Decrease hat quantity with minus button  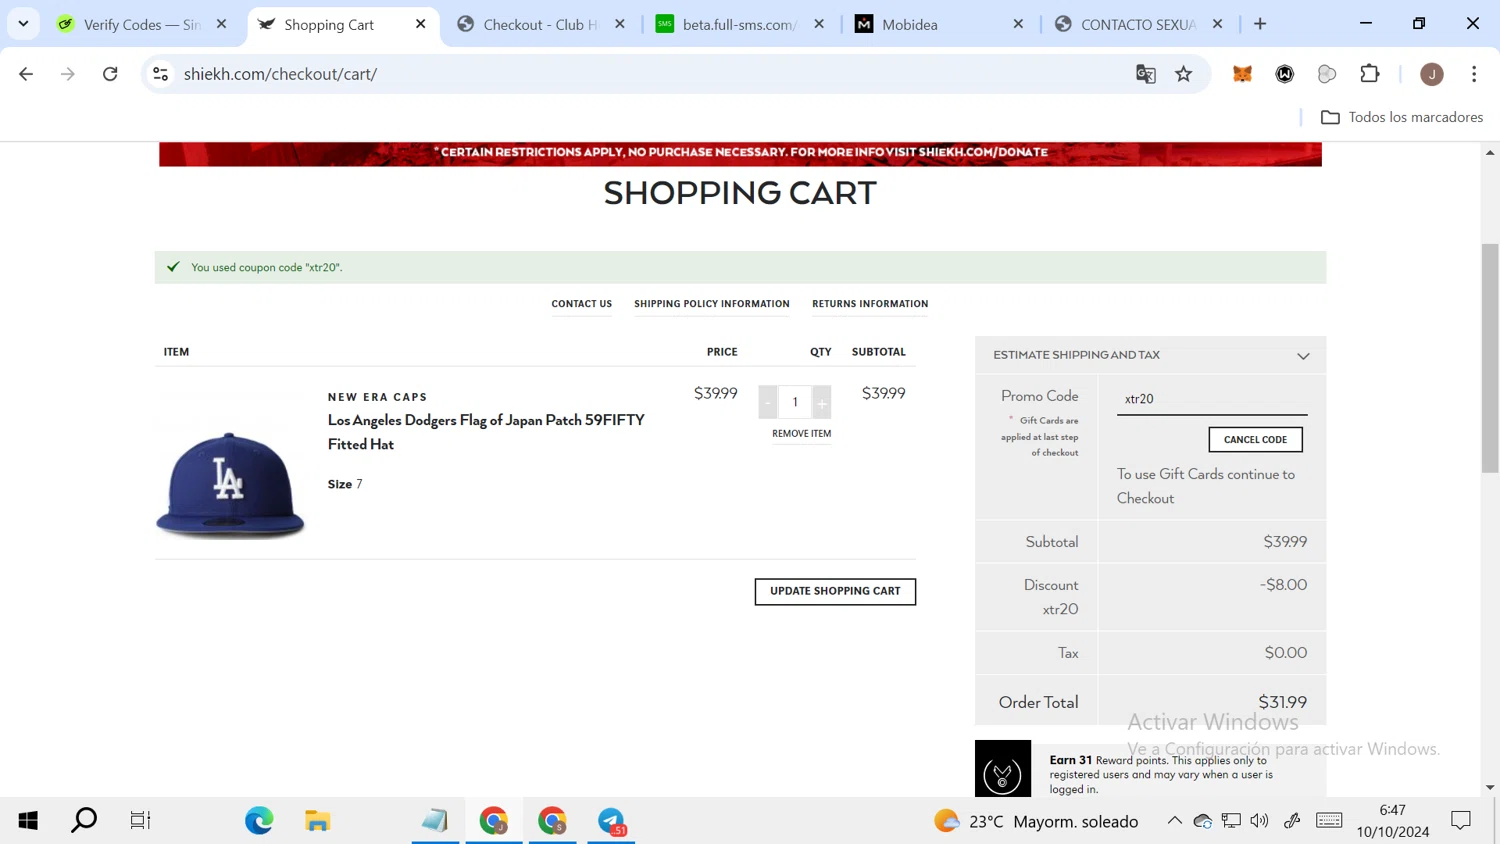click(768, 402)
